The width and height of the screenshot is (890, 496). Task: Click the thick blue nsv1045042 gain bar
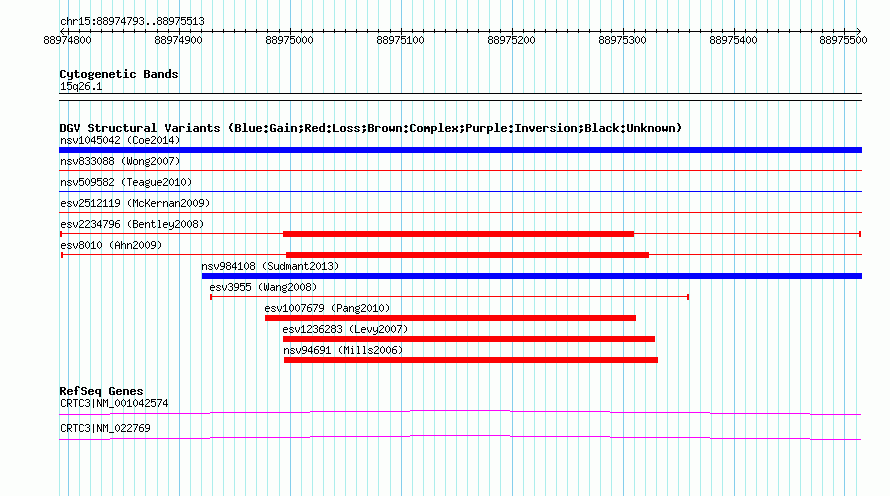click(x=460, y=150)
